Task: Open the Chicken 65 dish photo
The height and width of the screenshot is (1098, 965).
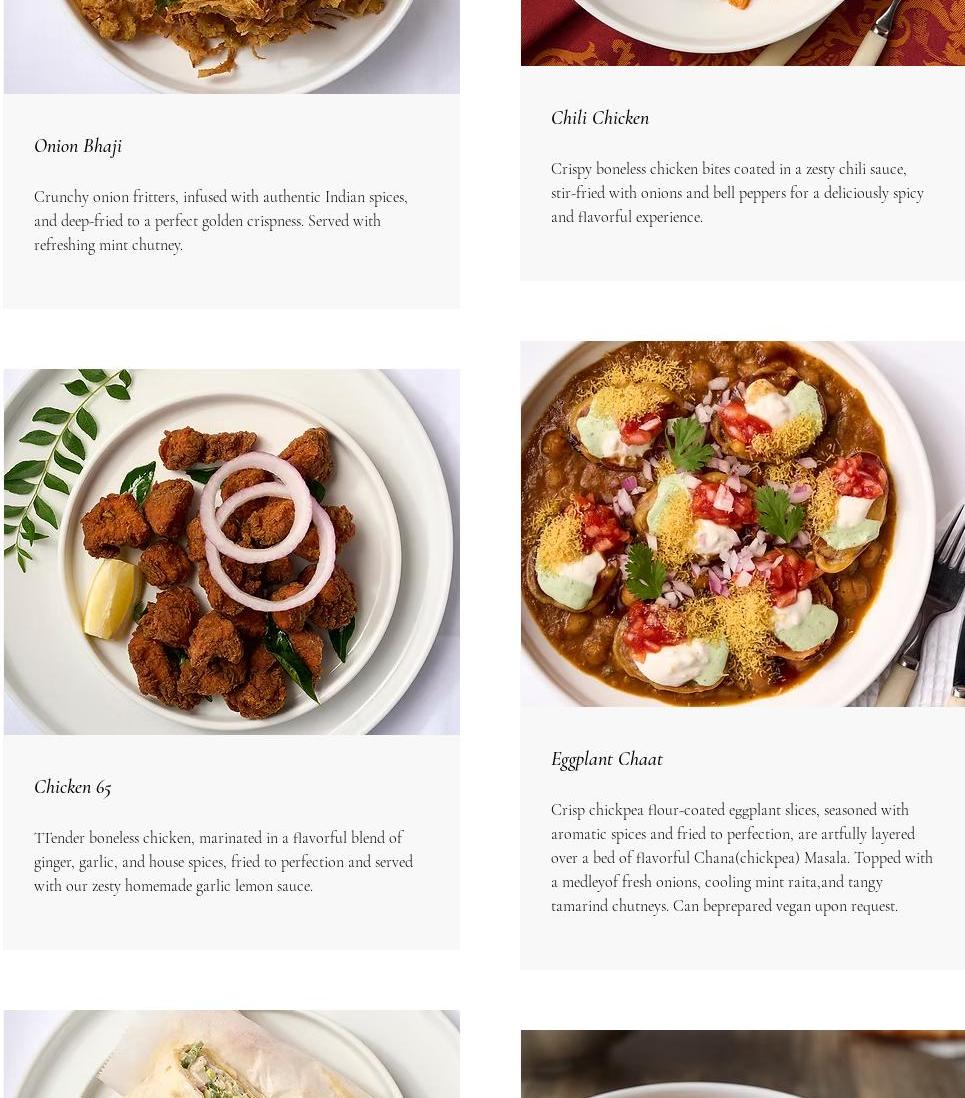Action: coord(232,552)
